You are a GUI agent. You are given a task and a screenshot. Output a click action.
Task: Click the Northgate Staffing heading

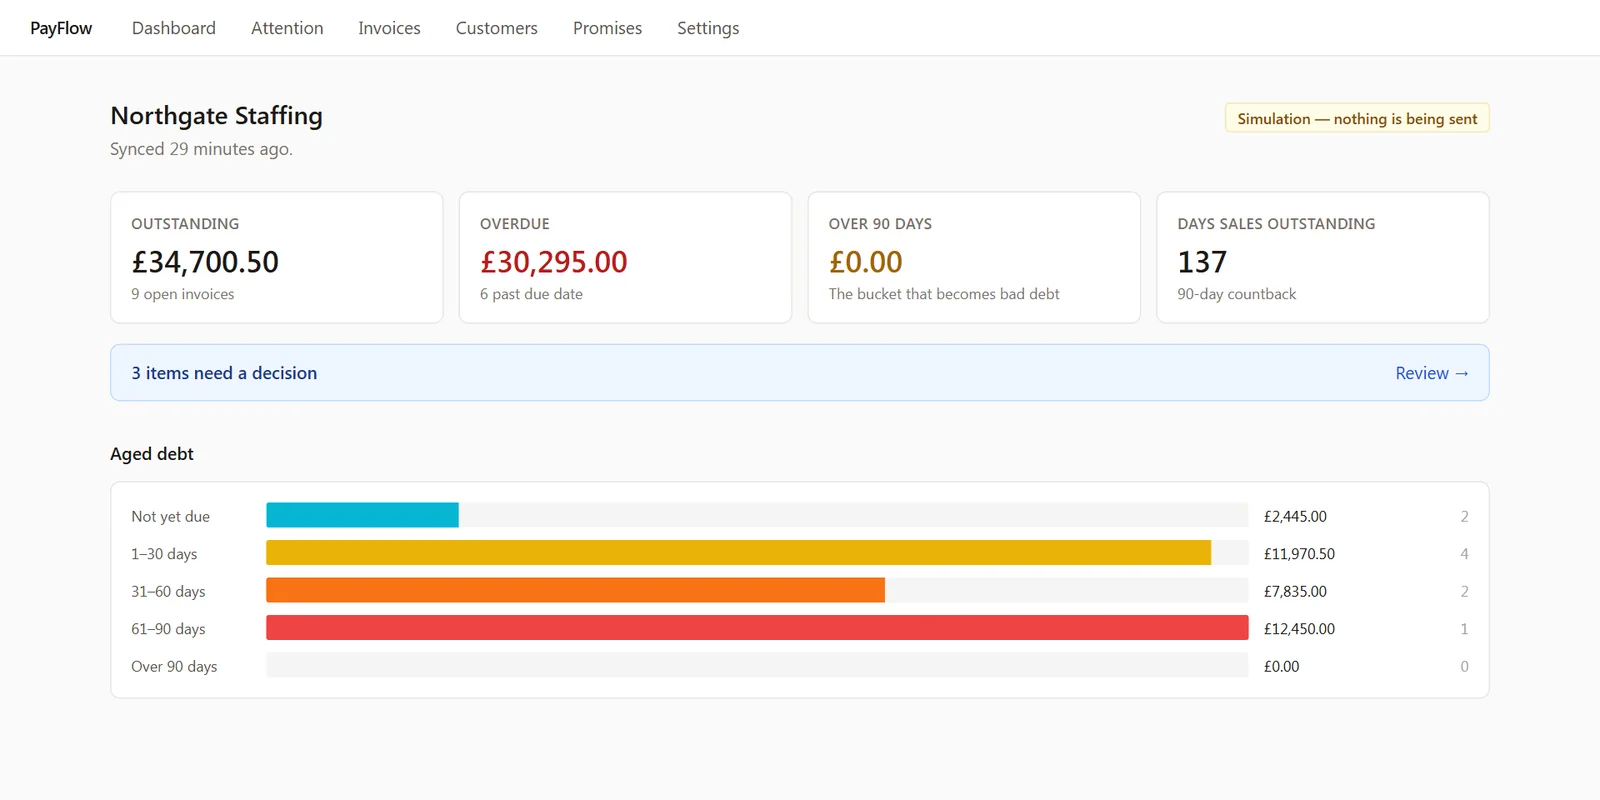point(216,116)
